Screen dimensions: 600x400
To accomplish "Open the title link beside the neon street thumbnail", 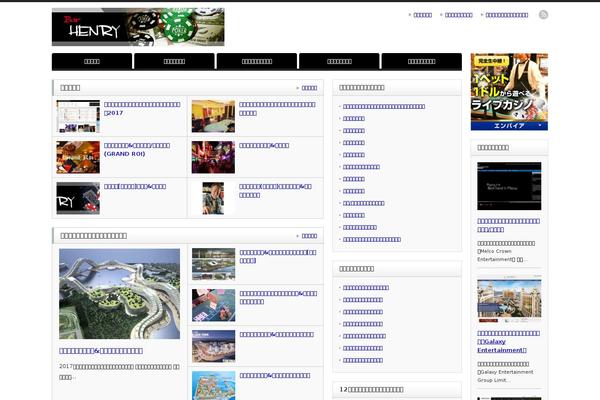I will pyautogui.click(x=264, y=145).
